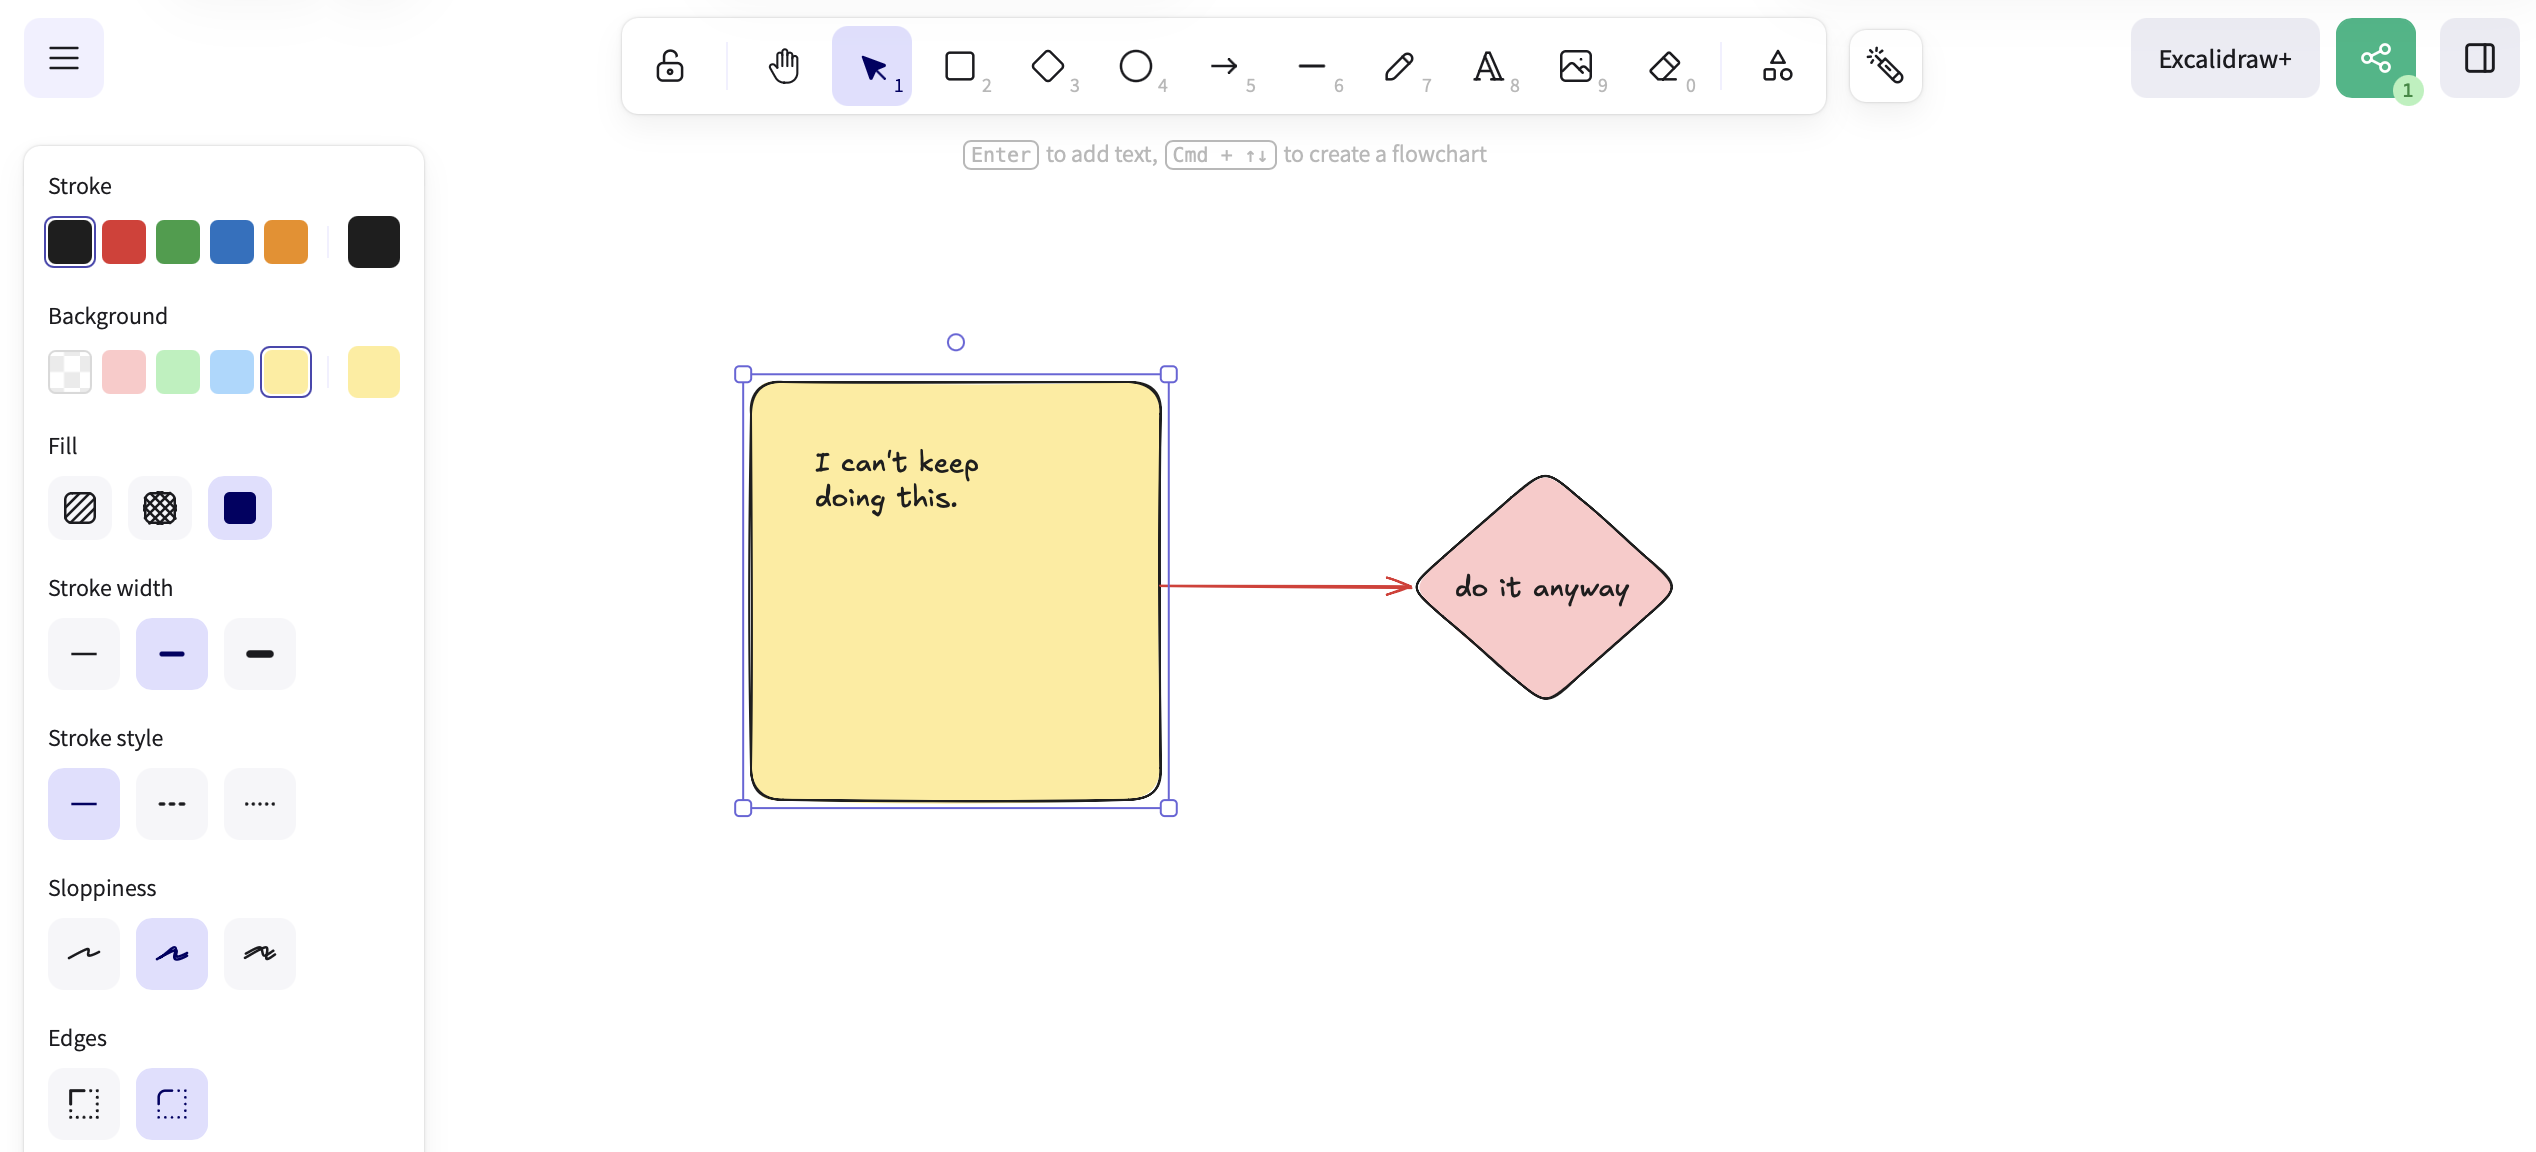Pick orange stroke color swatch
The height and width of the screenshot is (1152, 2536).
[x=286, y=242]
